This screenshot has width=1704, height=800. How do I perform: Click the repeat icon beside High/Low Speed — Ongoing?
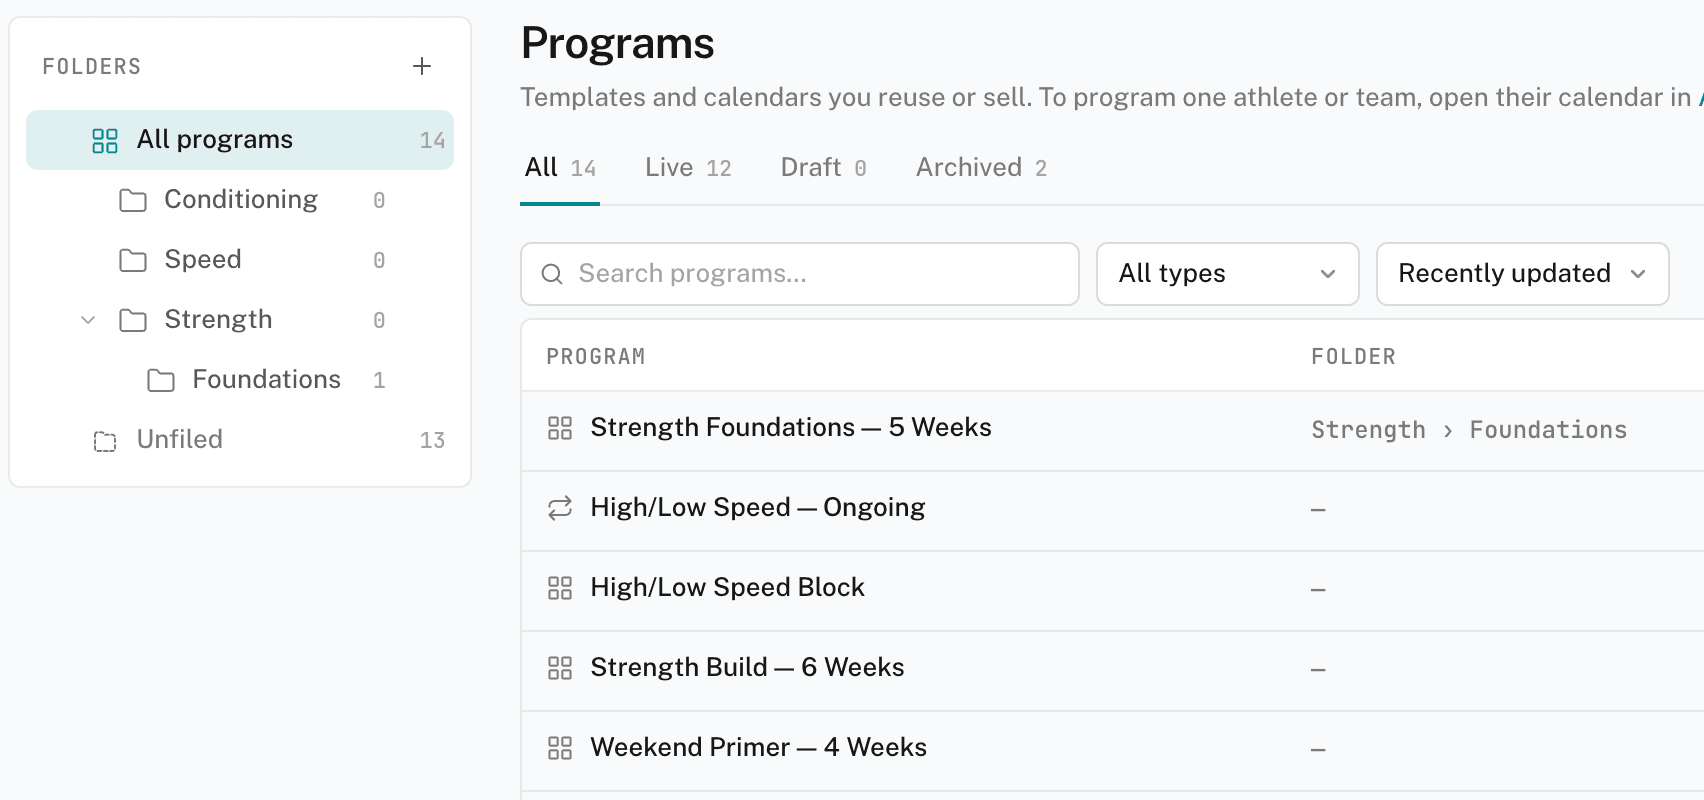560,508
